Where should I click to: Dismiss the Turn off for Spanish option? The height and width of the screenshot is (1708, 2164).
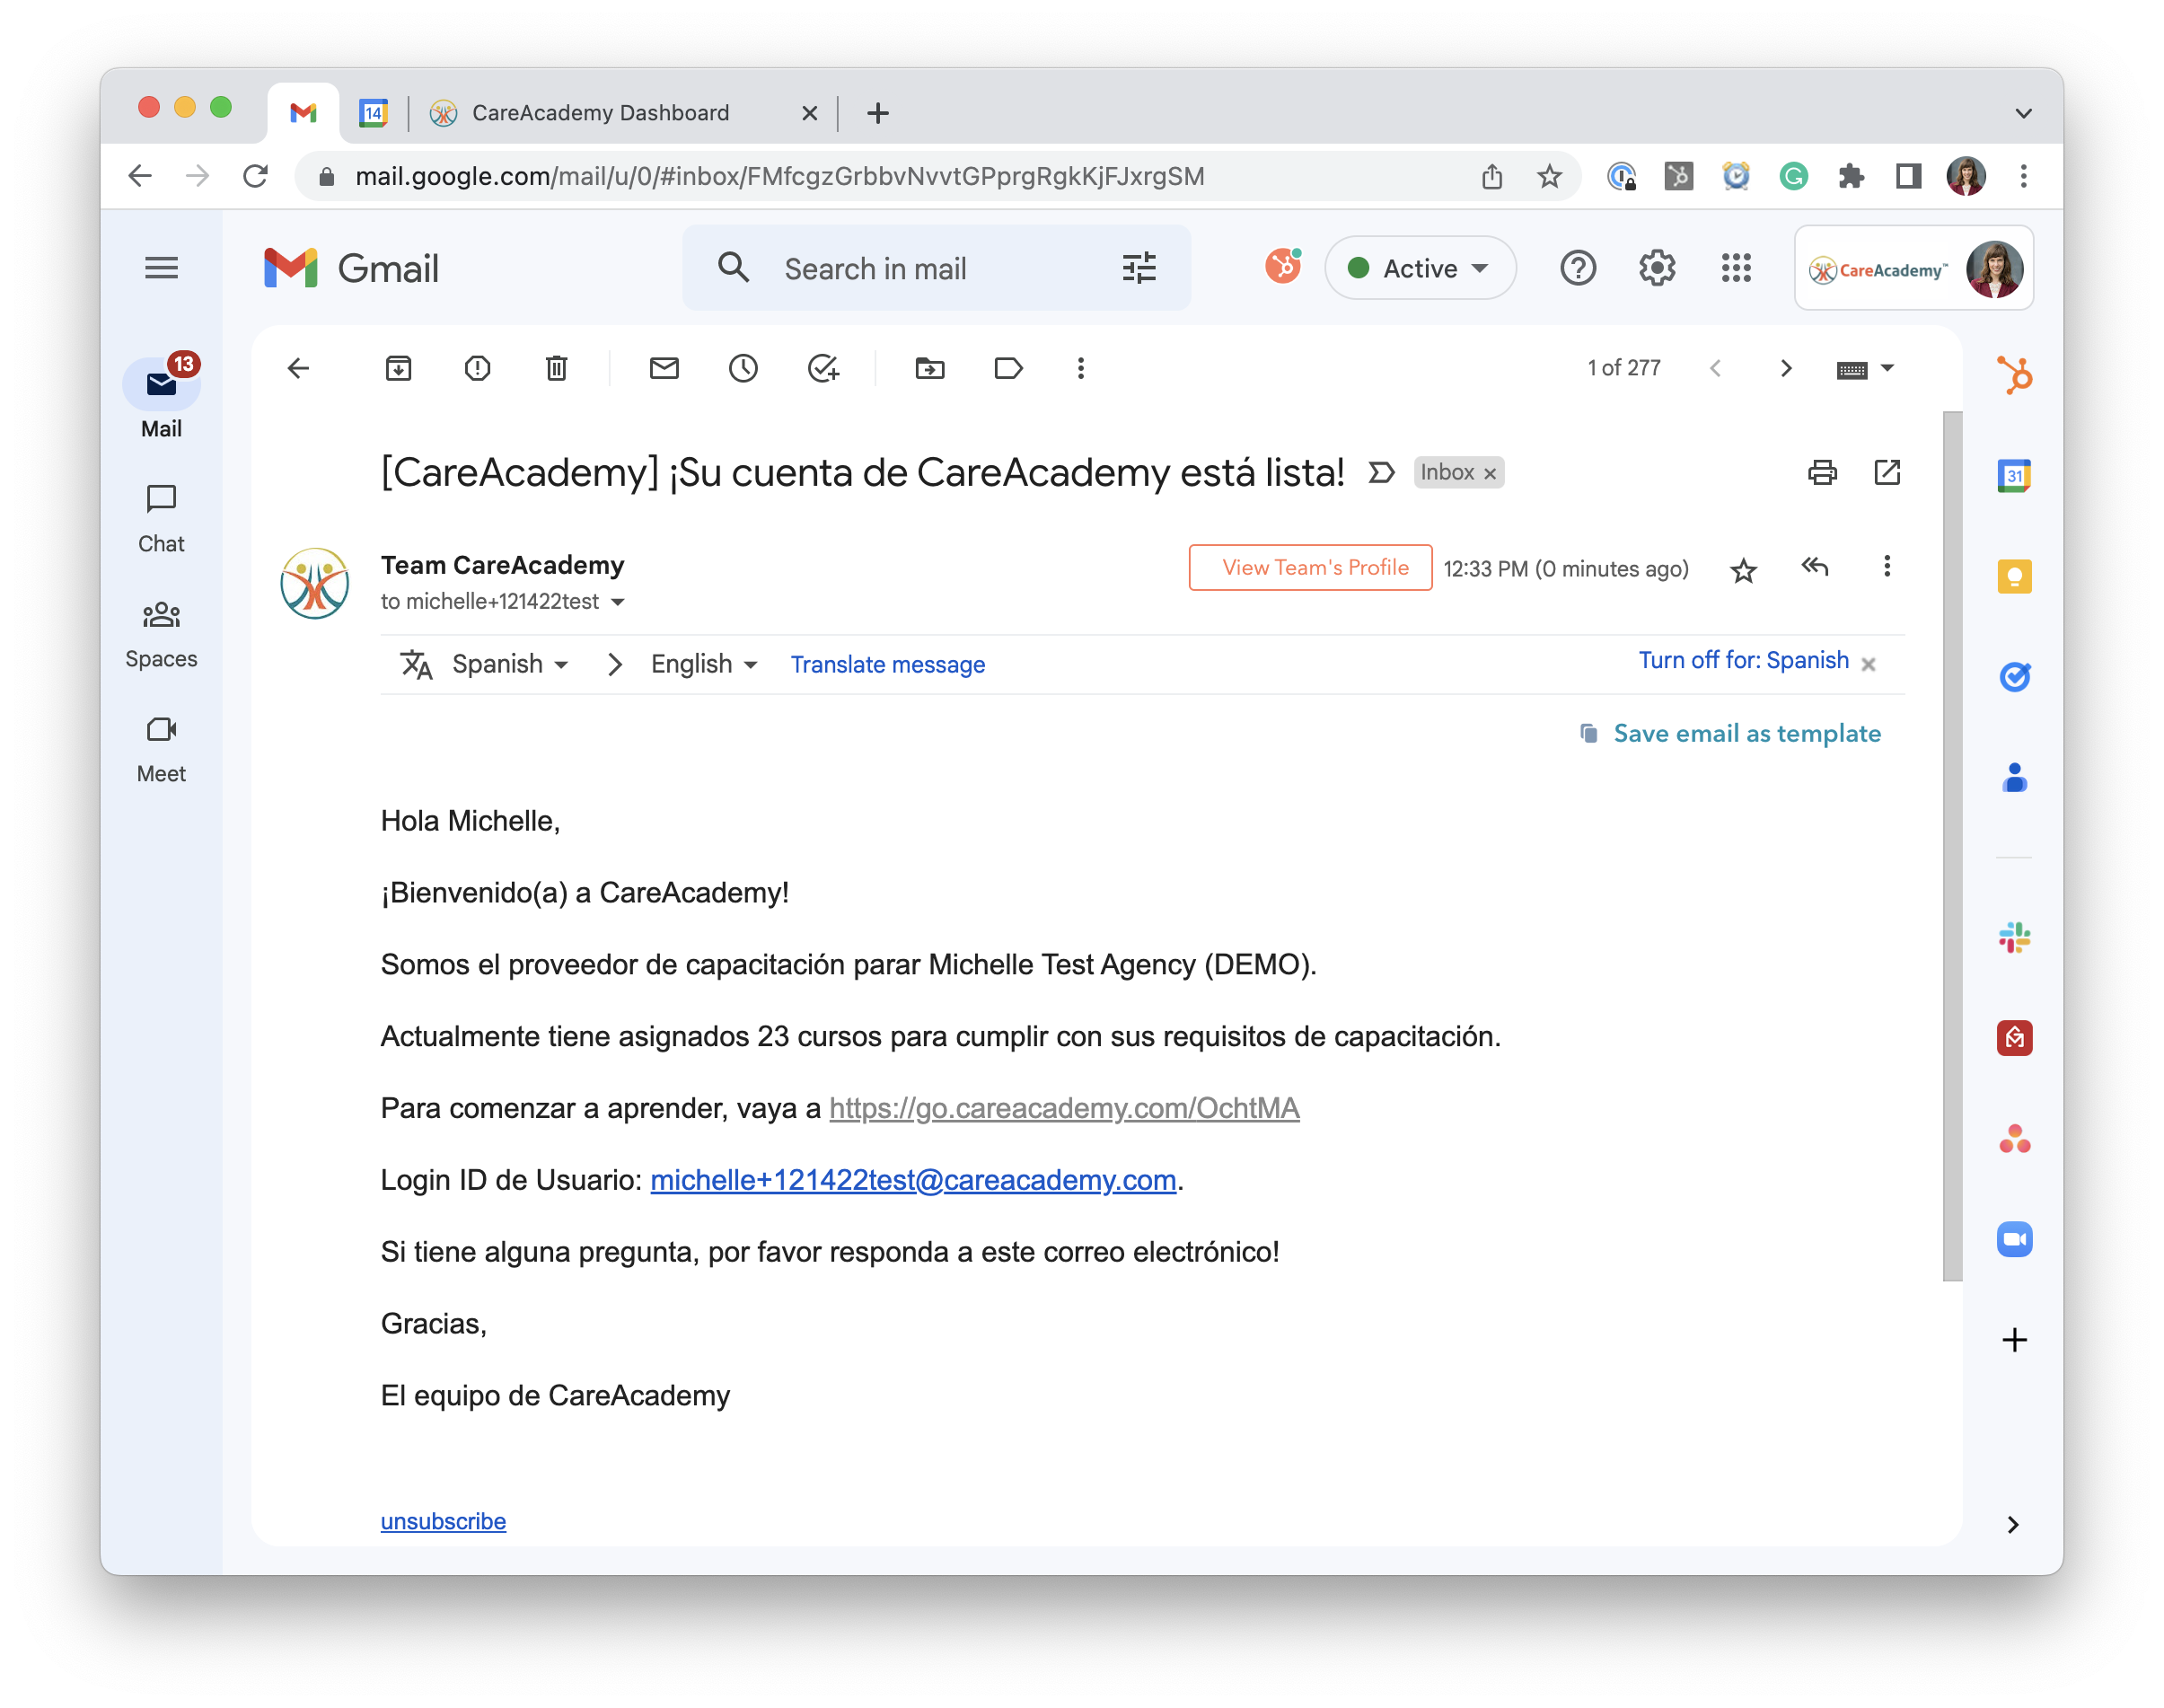coord(1868,664)
